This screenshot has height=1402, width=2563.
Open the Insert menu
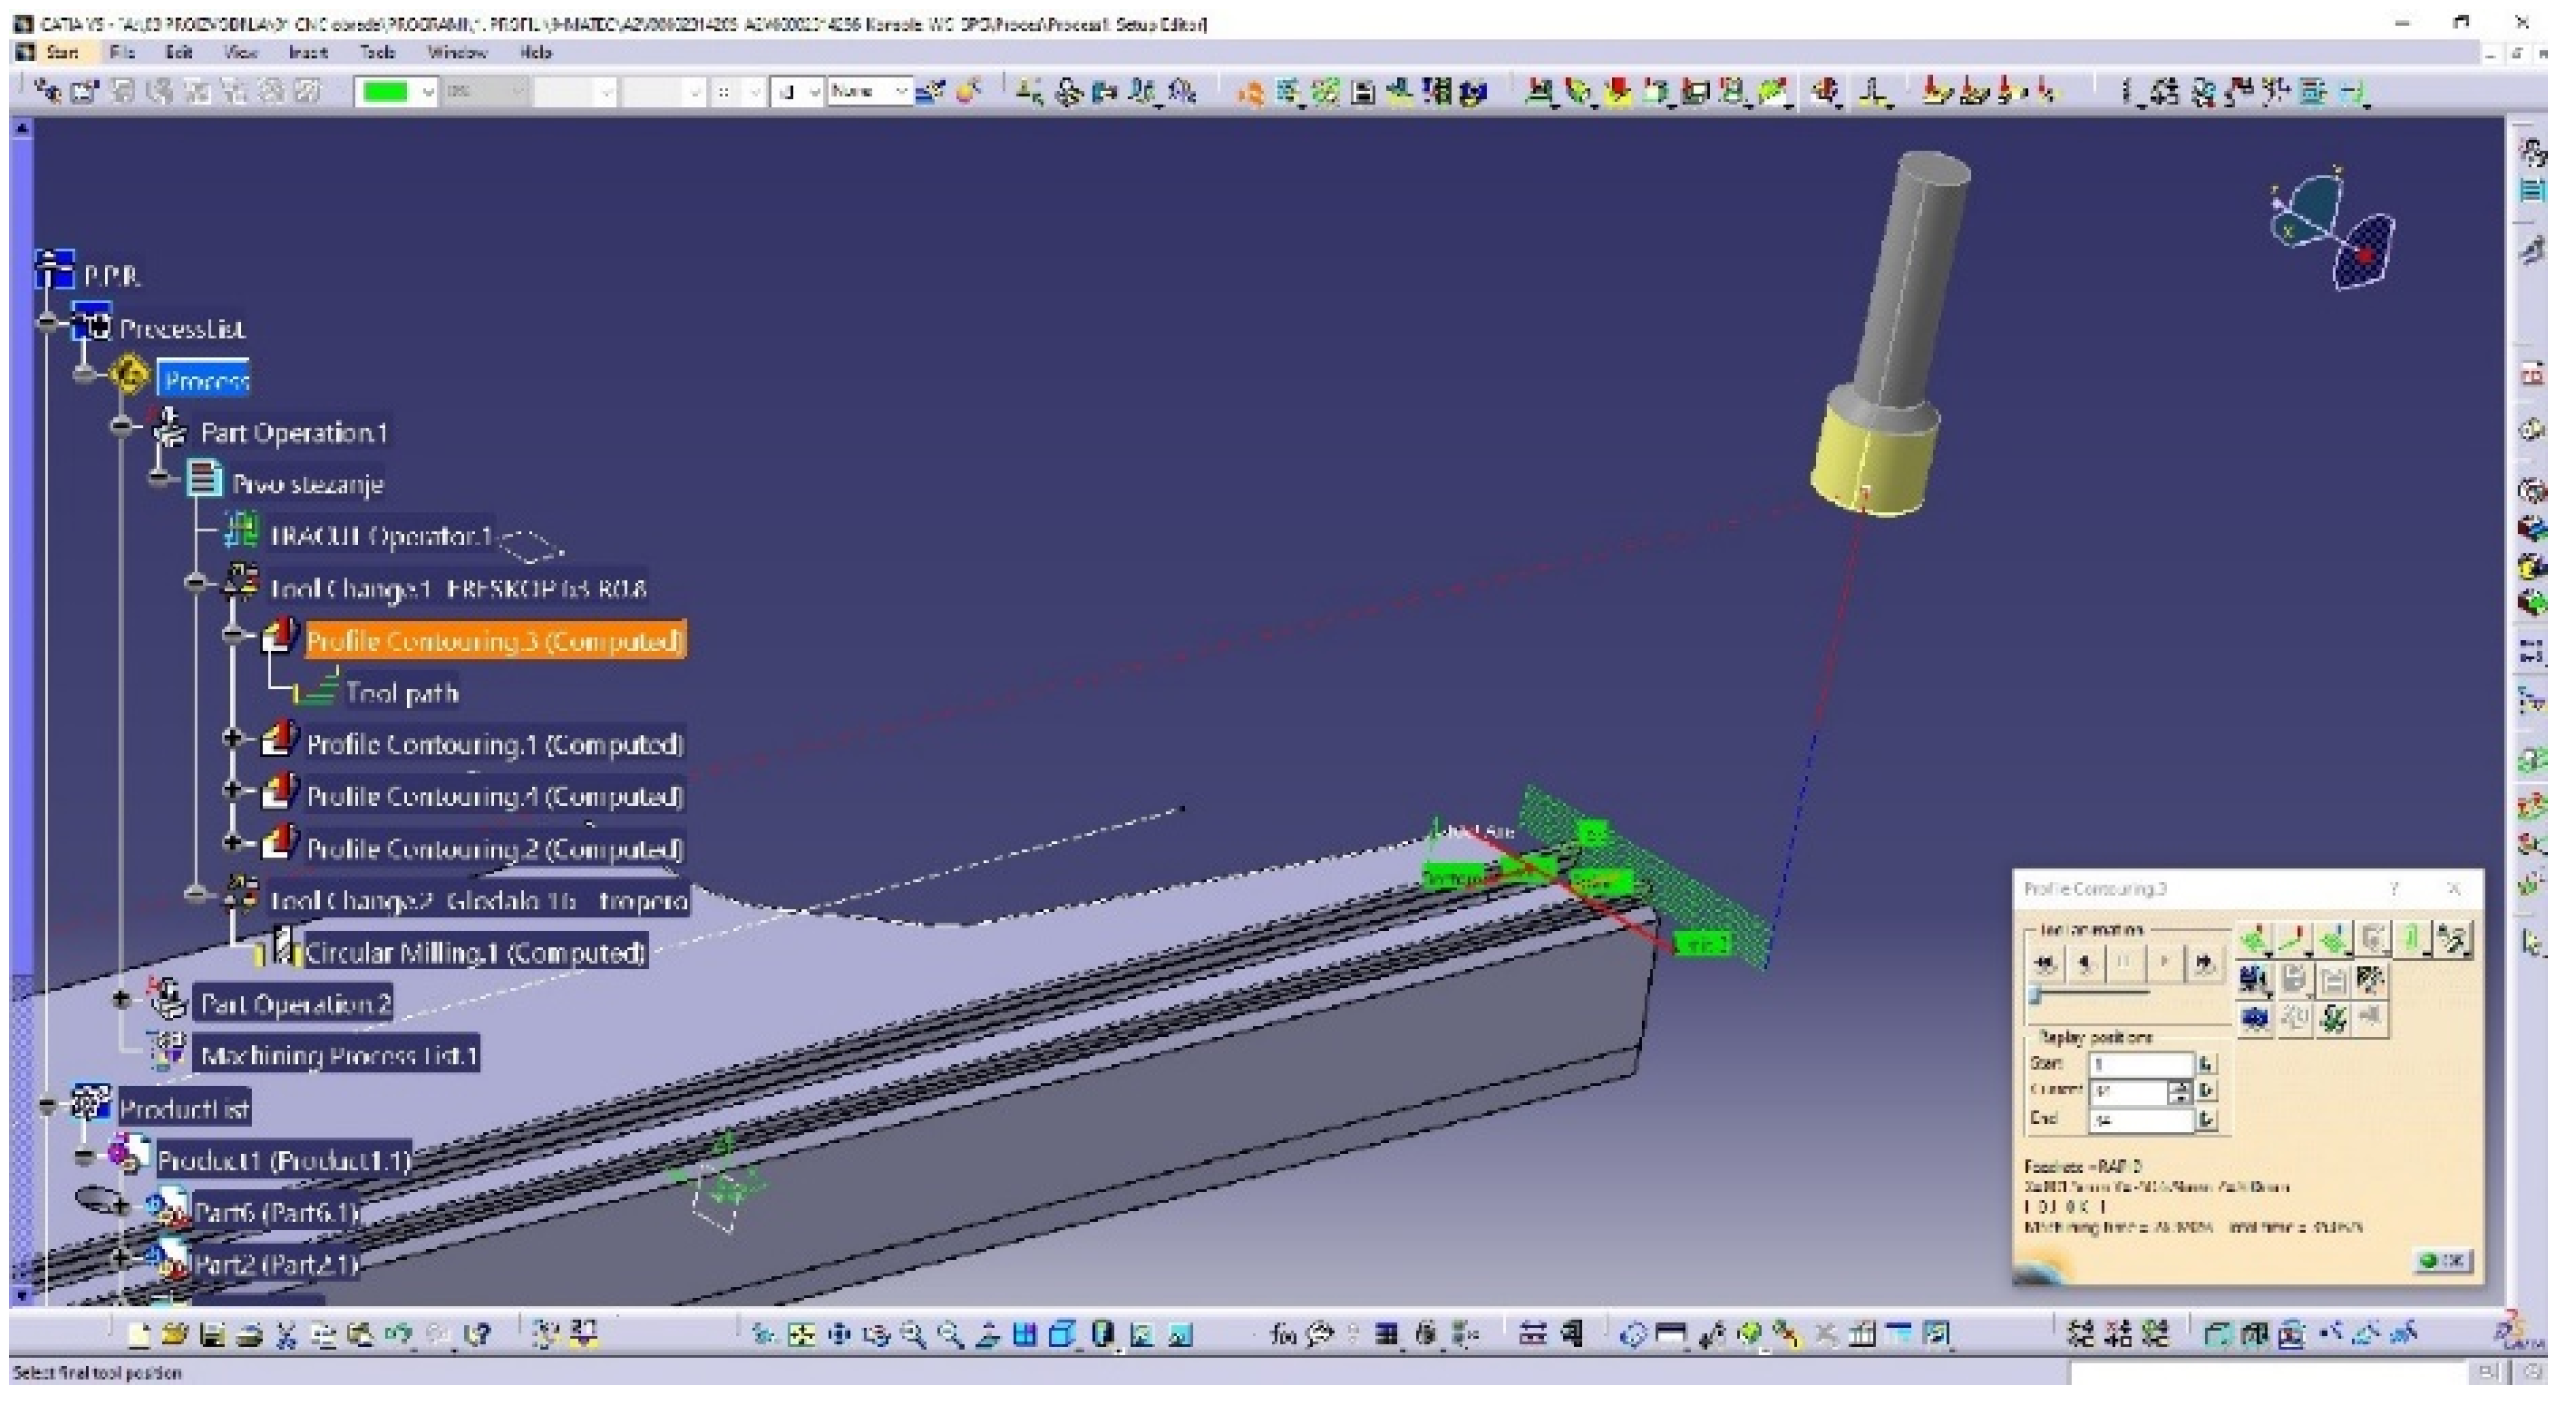pyautogui.click(x=307, y=52)
